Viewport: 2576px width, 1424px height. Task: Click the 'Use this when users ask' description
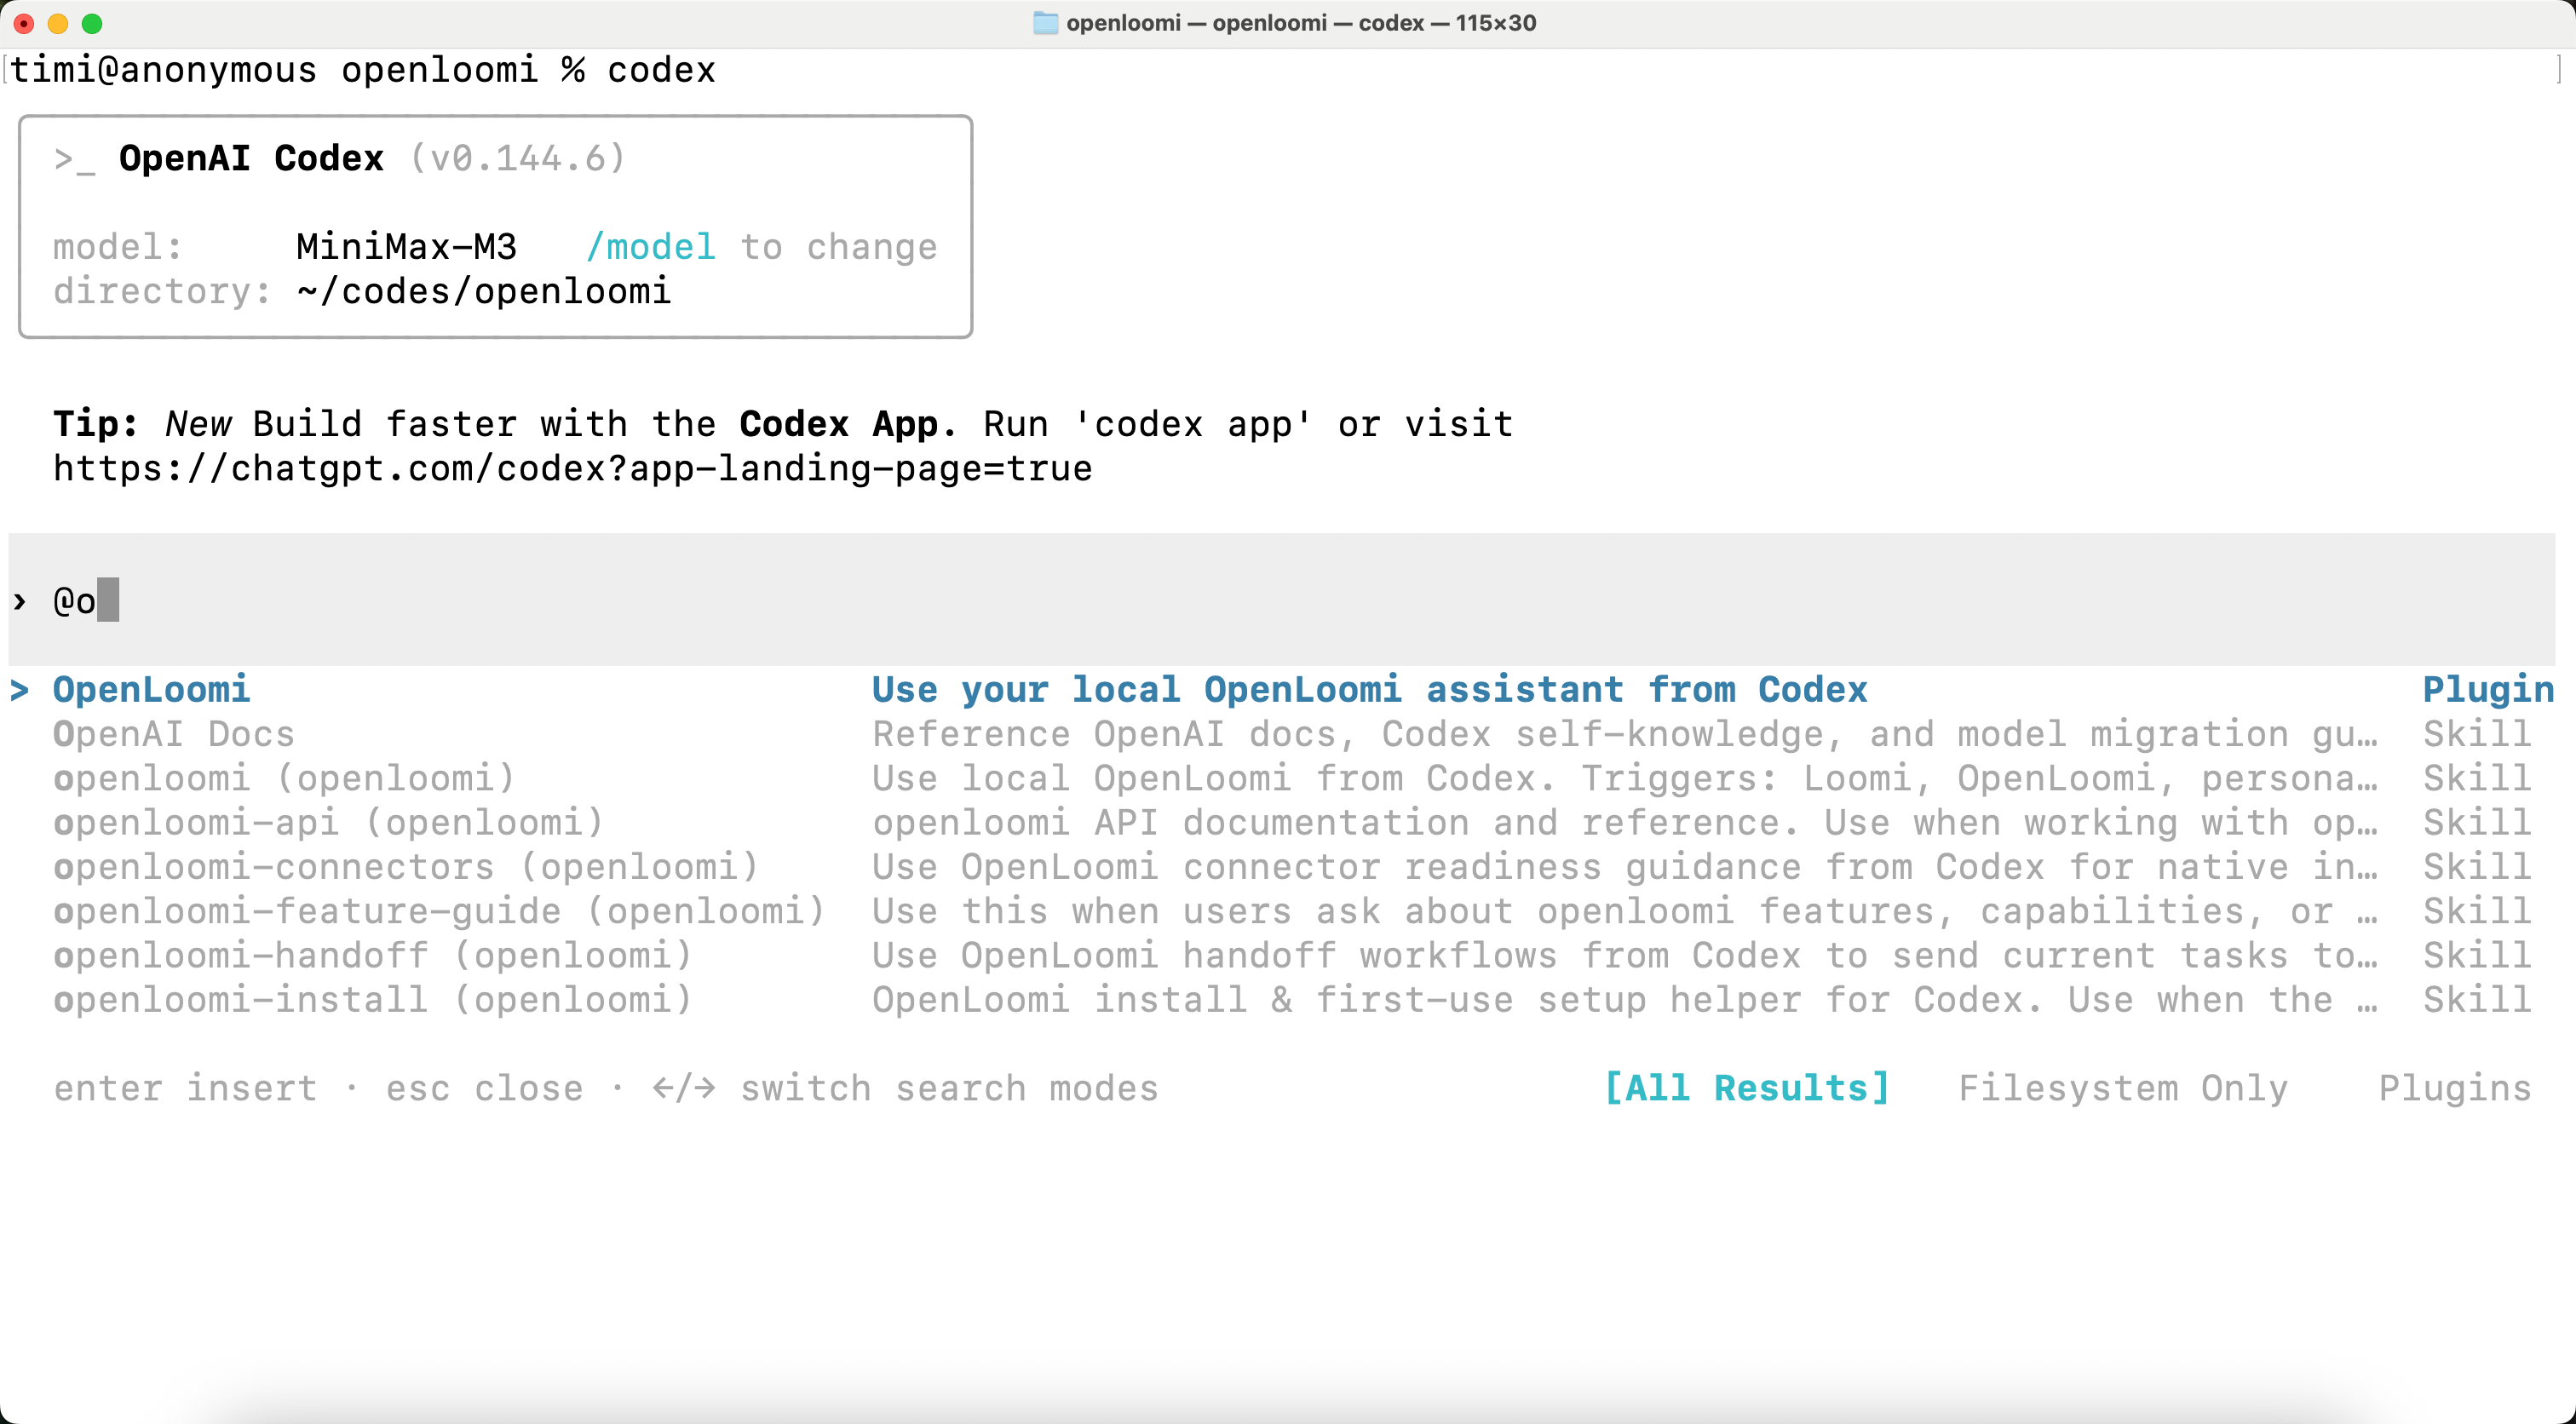[x=1625, y=911]
